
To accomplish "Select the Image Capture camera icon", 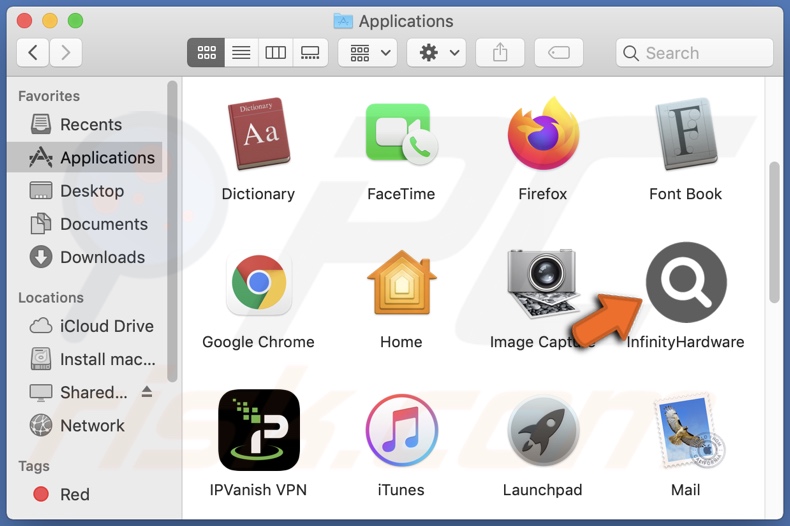I will click(542, 283).
